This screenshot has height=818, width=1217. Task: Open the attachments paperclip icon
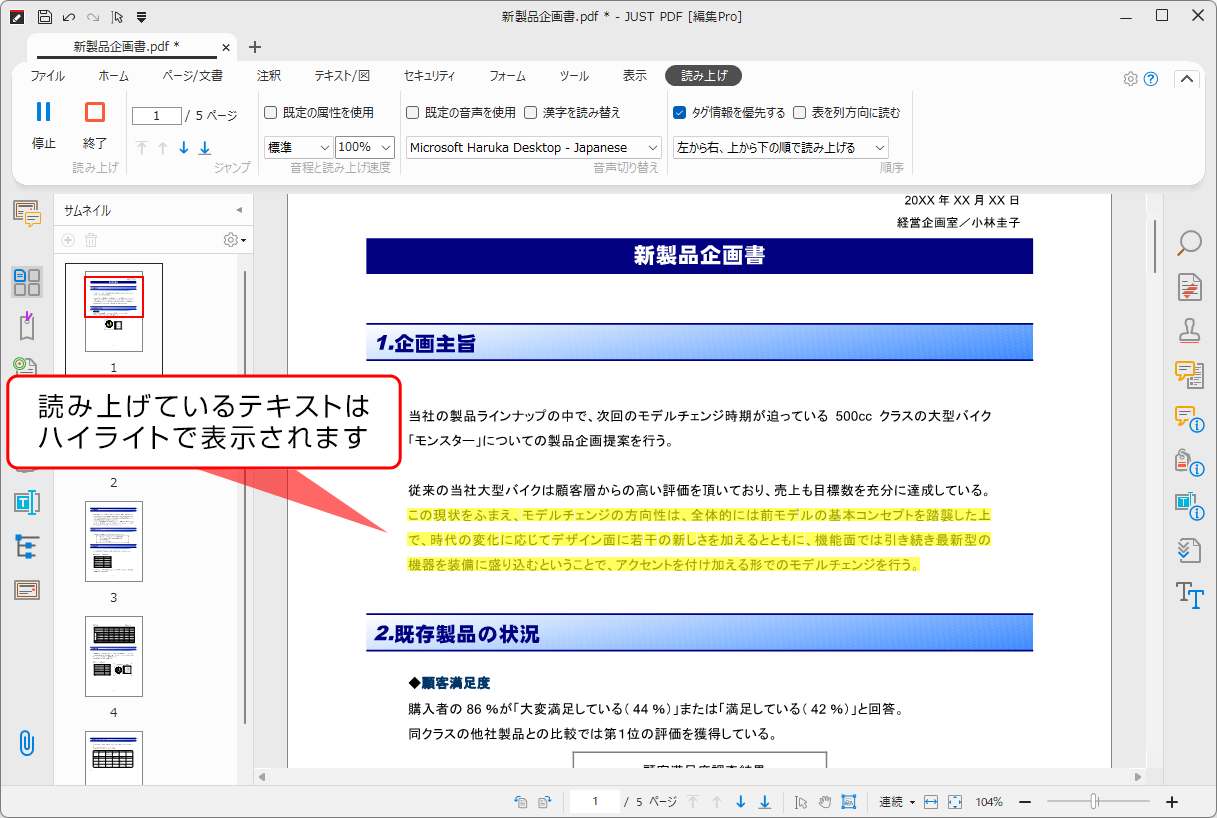coord(27,743)
